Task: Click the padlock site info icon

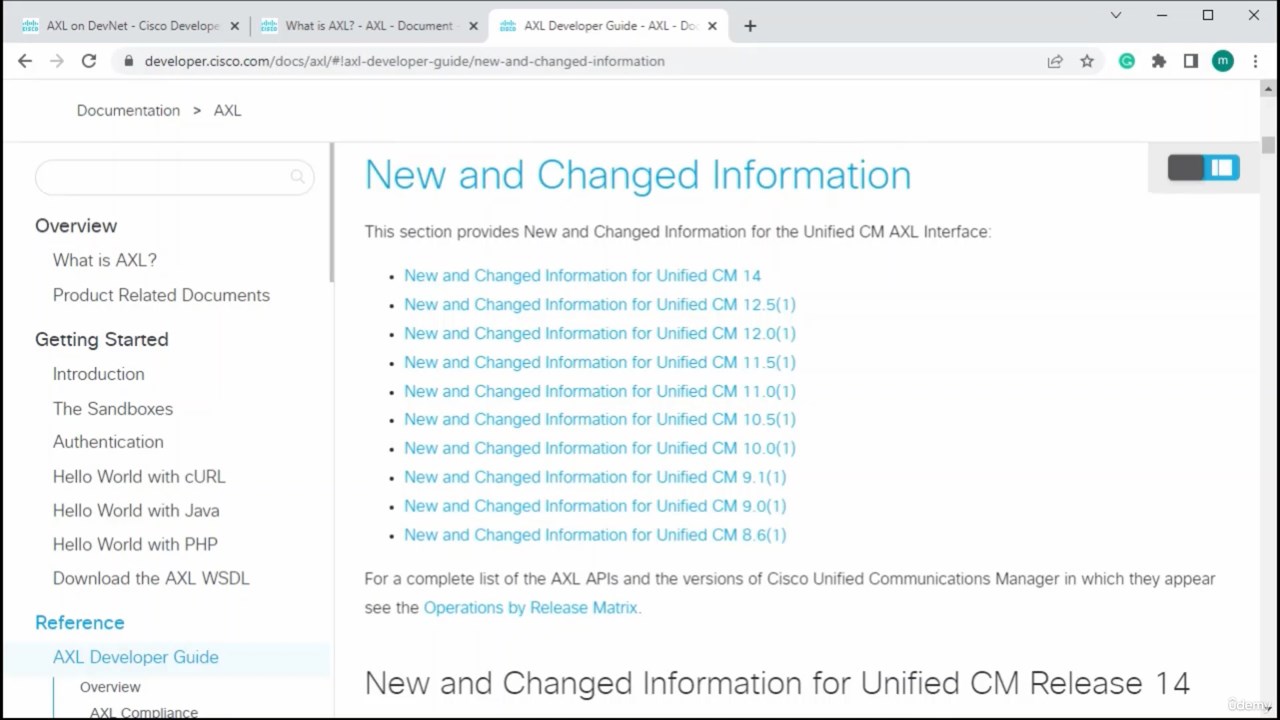Action: click(x=128, y=61)
